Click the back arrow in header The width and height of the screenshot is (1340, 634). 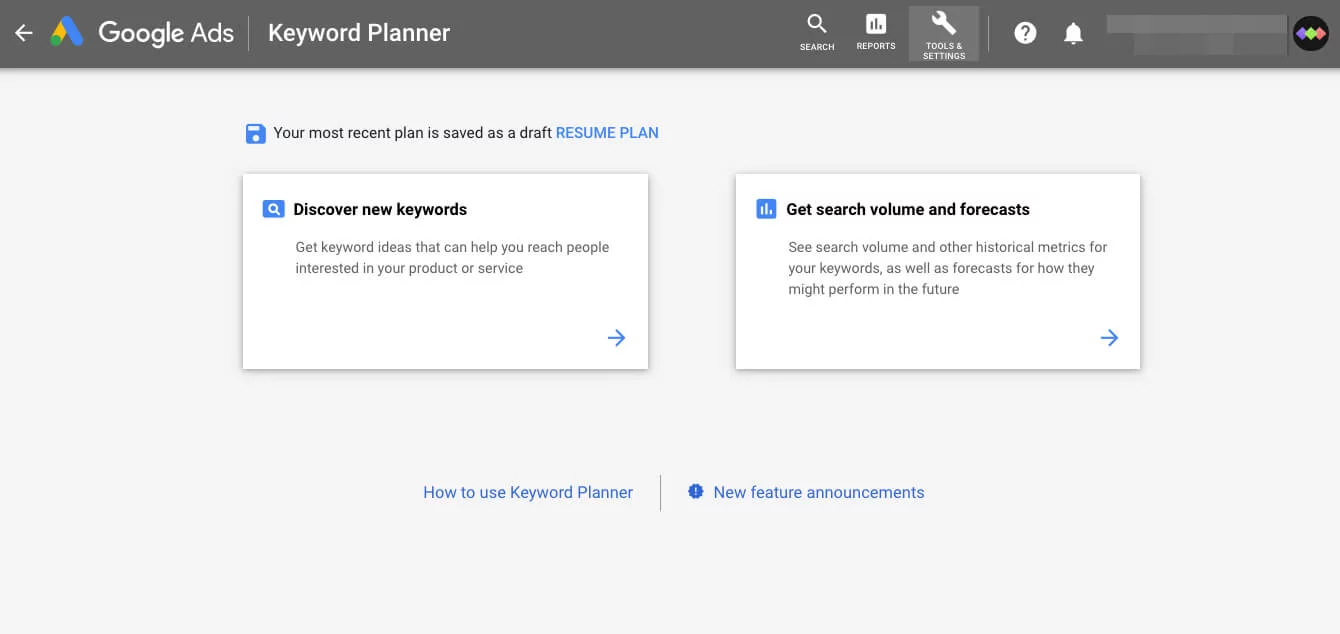[24, 33]
